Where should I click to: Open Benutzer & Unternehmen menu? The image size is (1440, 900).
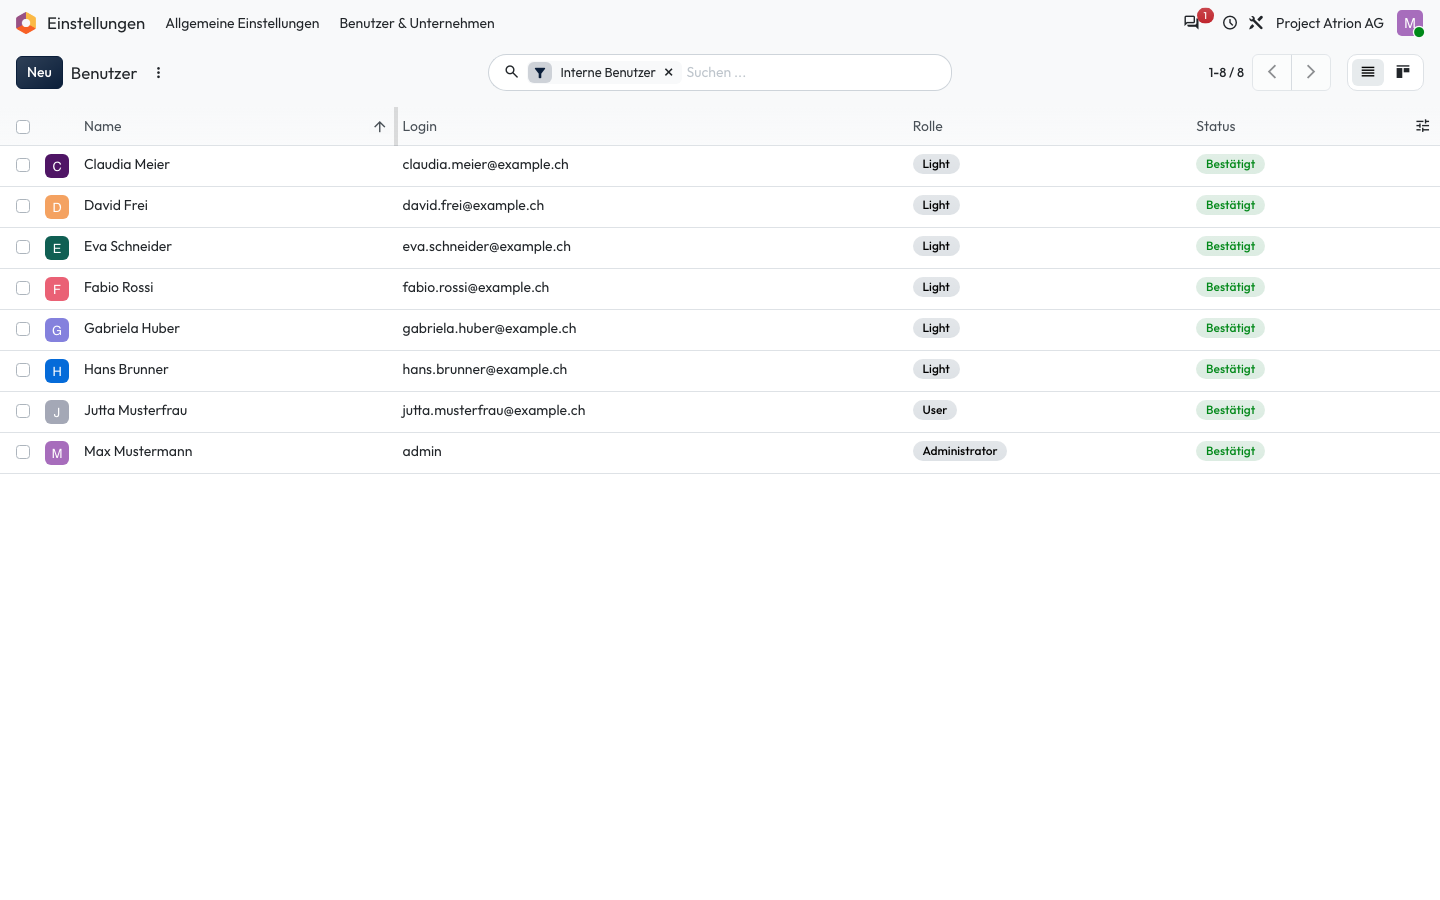pos(417,23)
